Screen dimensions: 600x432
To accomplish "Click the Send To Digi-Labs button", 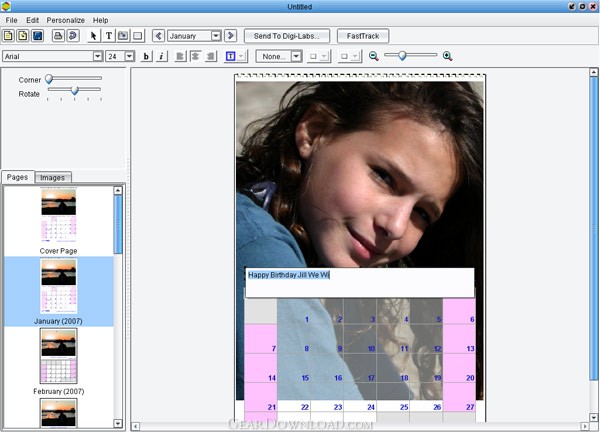I will [x=287, y=36].
